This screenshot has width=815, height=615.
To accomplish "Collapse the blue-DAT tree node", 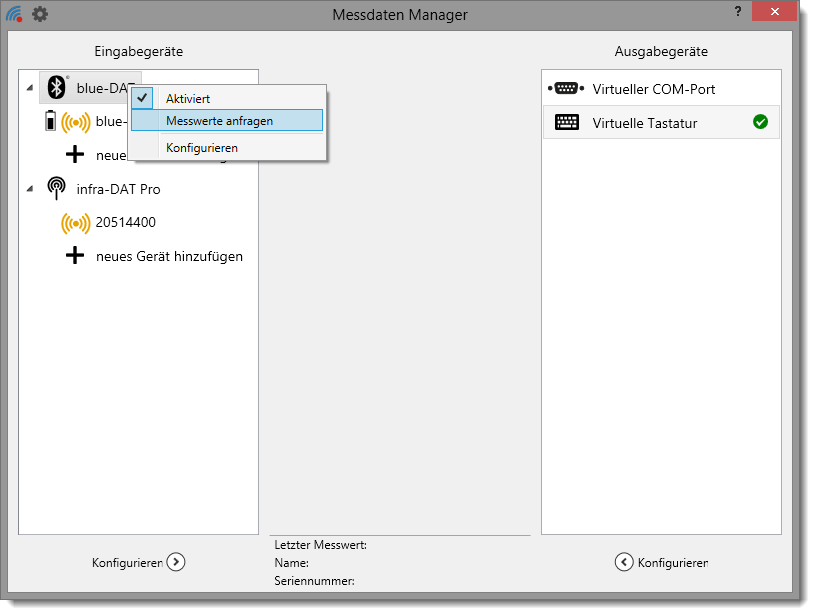I will pos(29,88).
